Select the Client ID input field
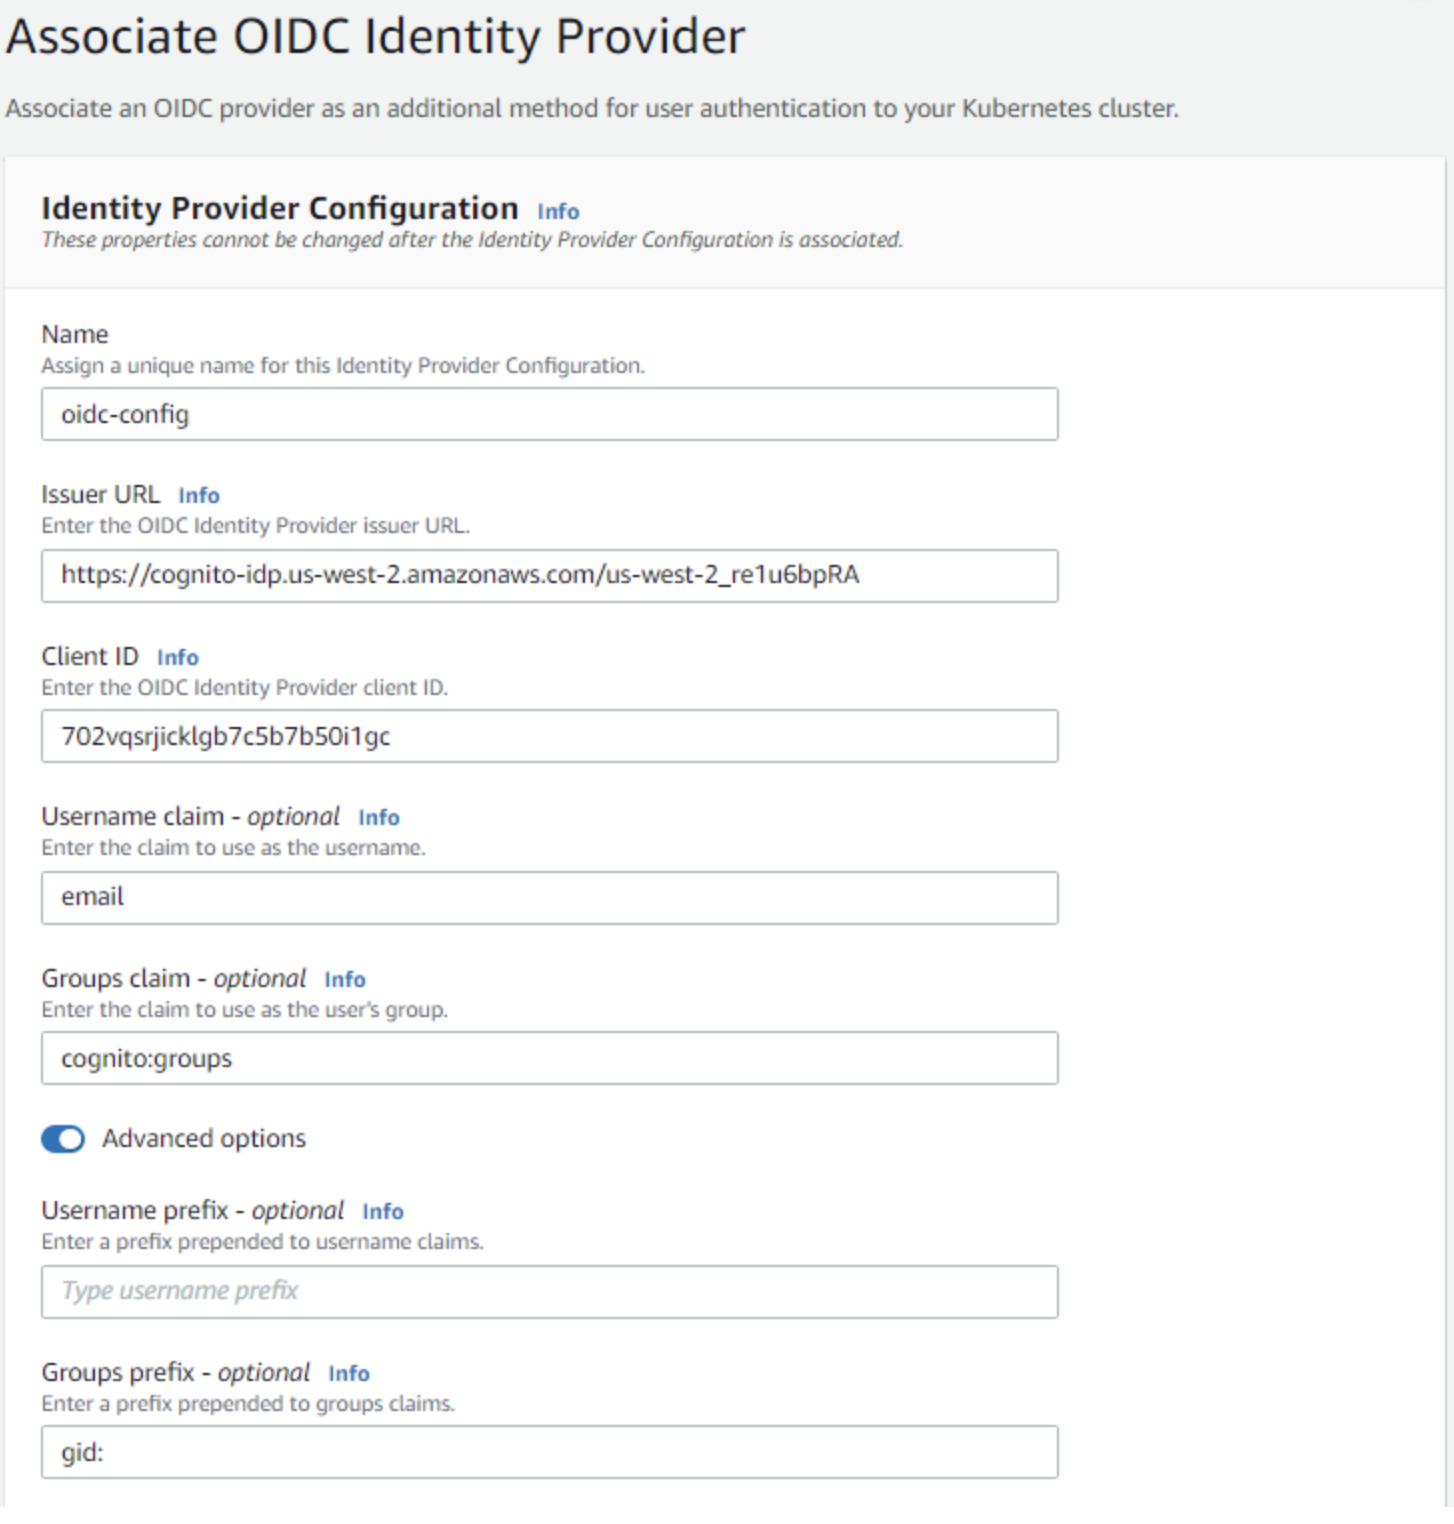The width and height of the screenshot is (1454, 1524). point(549,737)
